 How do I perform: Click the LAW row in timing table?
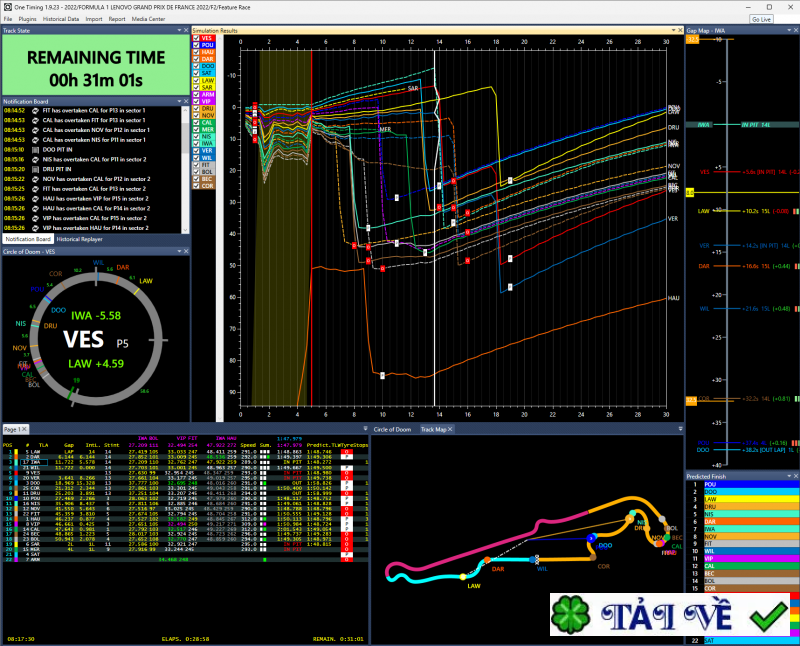coord(185,452)
